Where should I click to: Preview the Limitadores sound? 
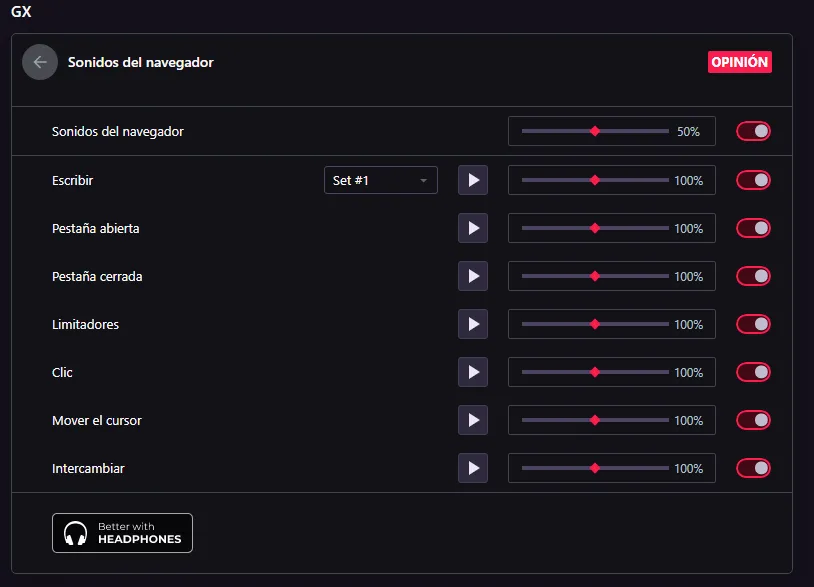click(473, 324)
